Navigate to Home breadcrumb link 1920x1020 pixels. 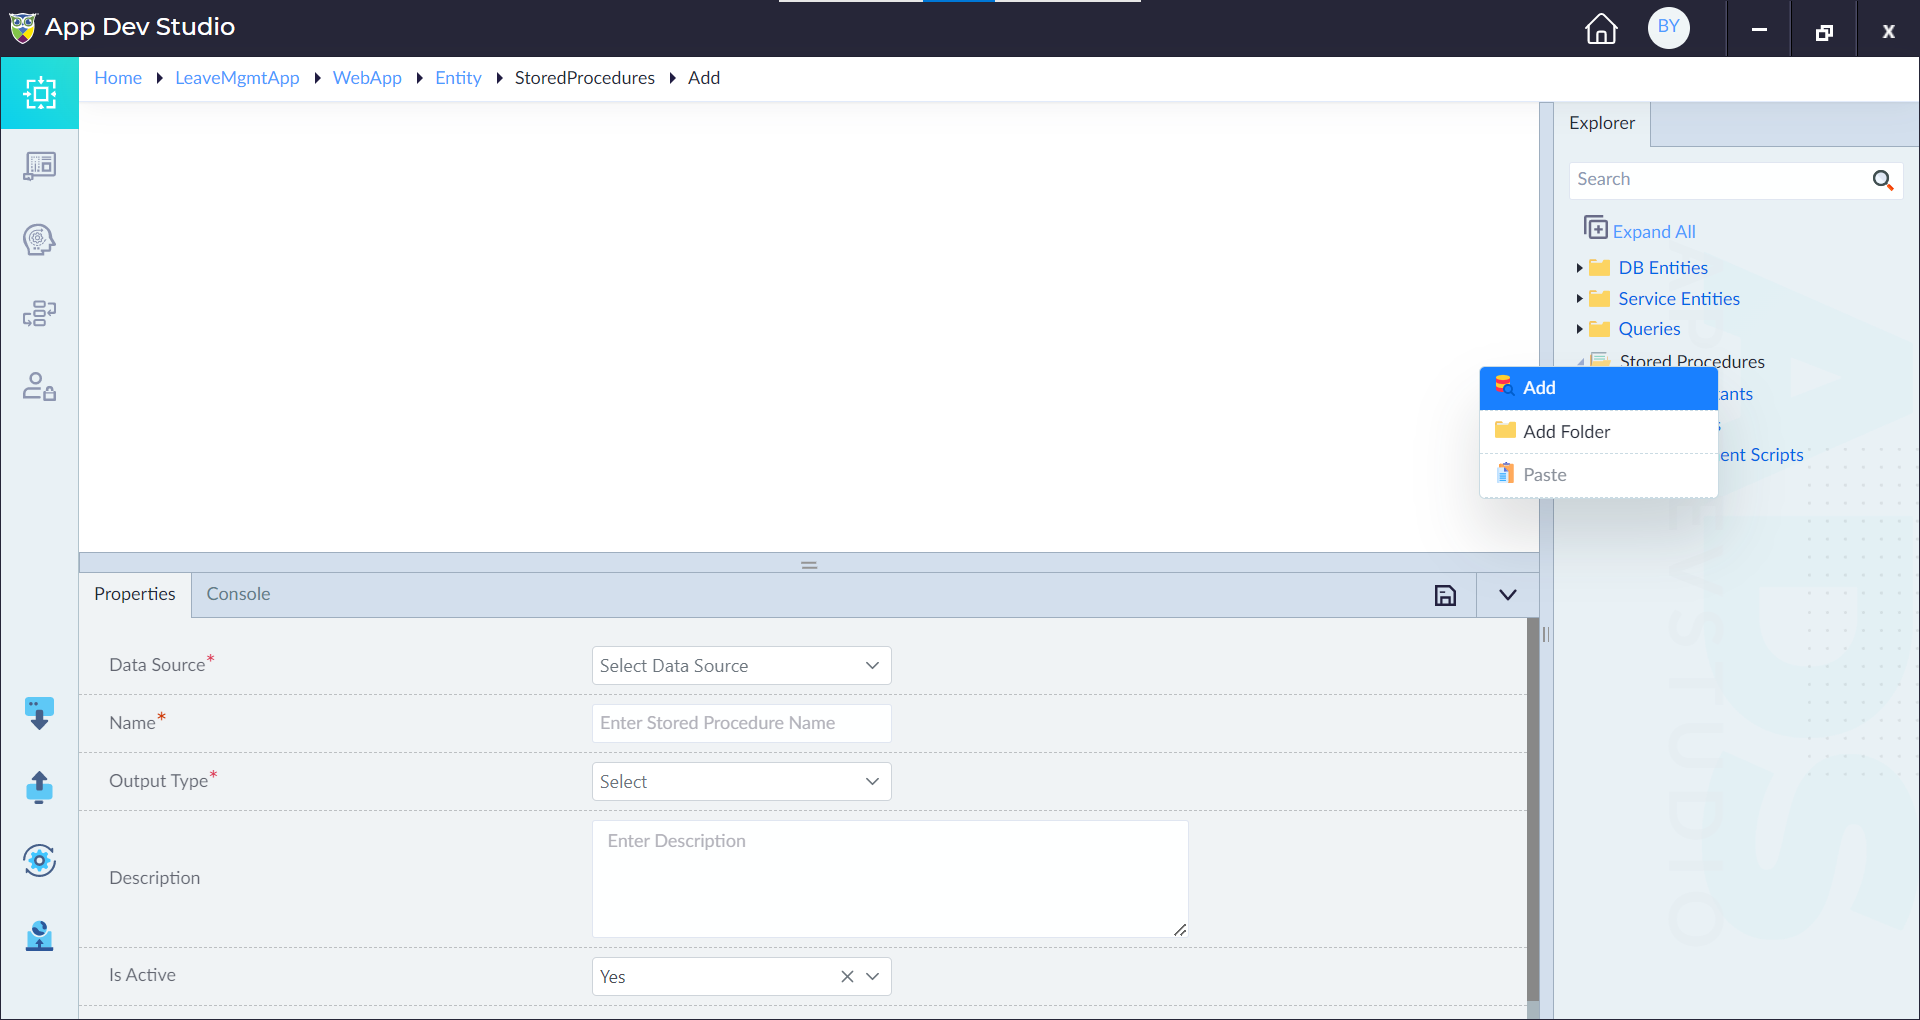click(x=118, y=78)
